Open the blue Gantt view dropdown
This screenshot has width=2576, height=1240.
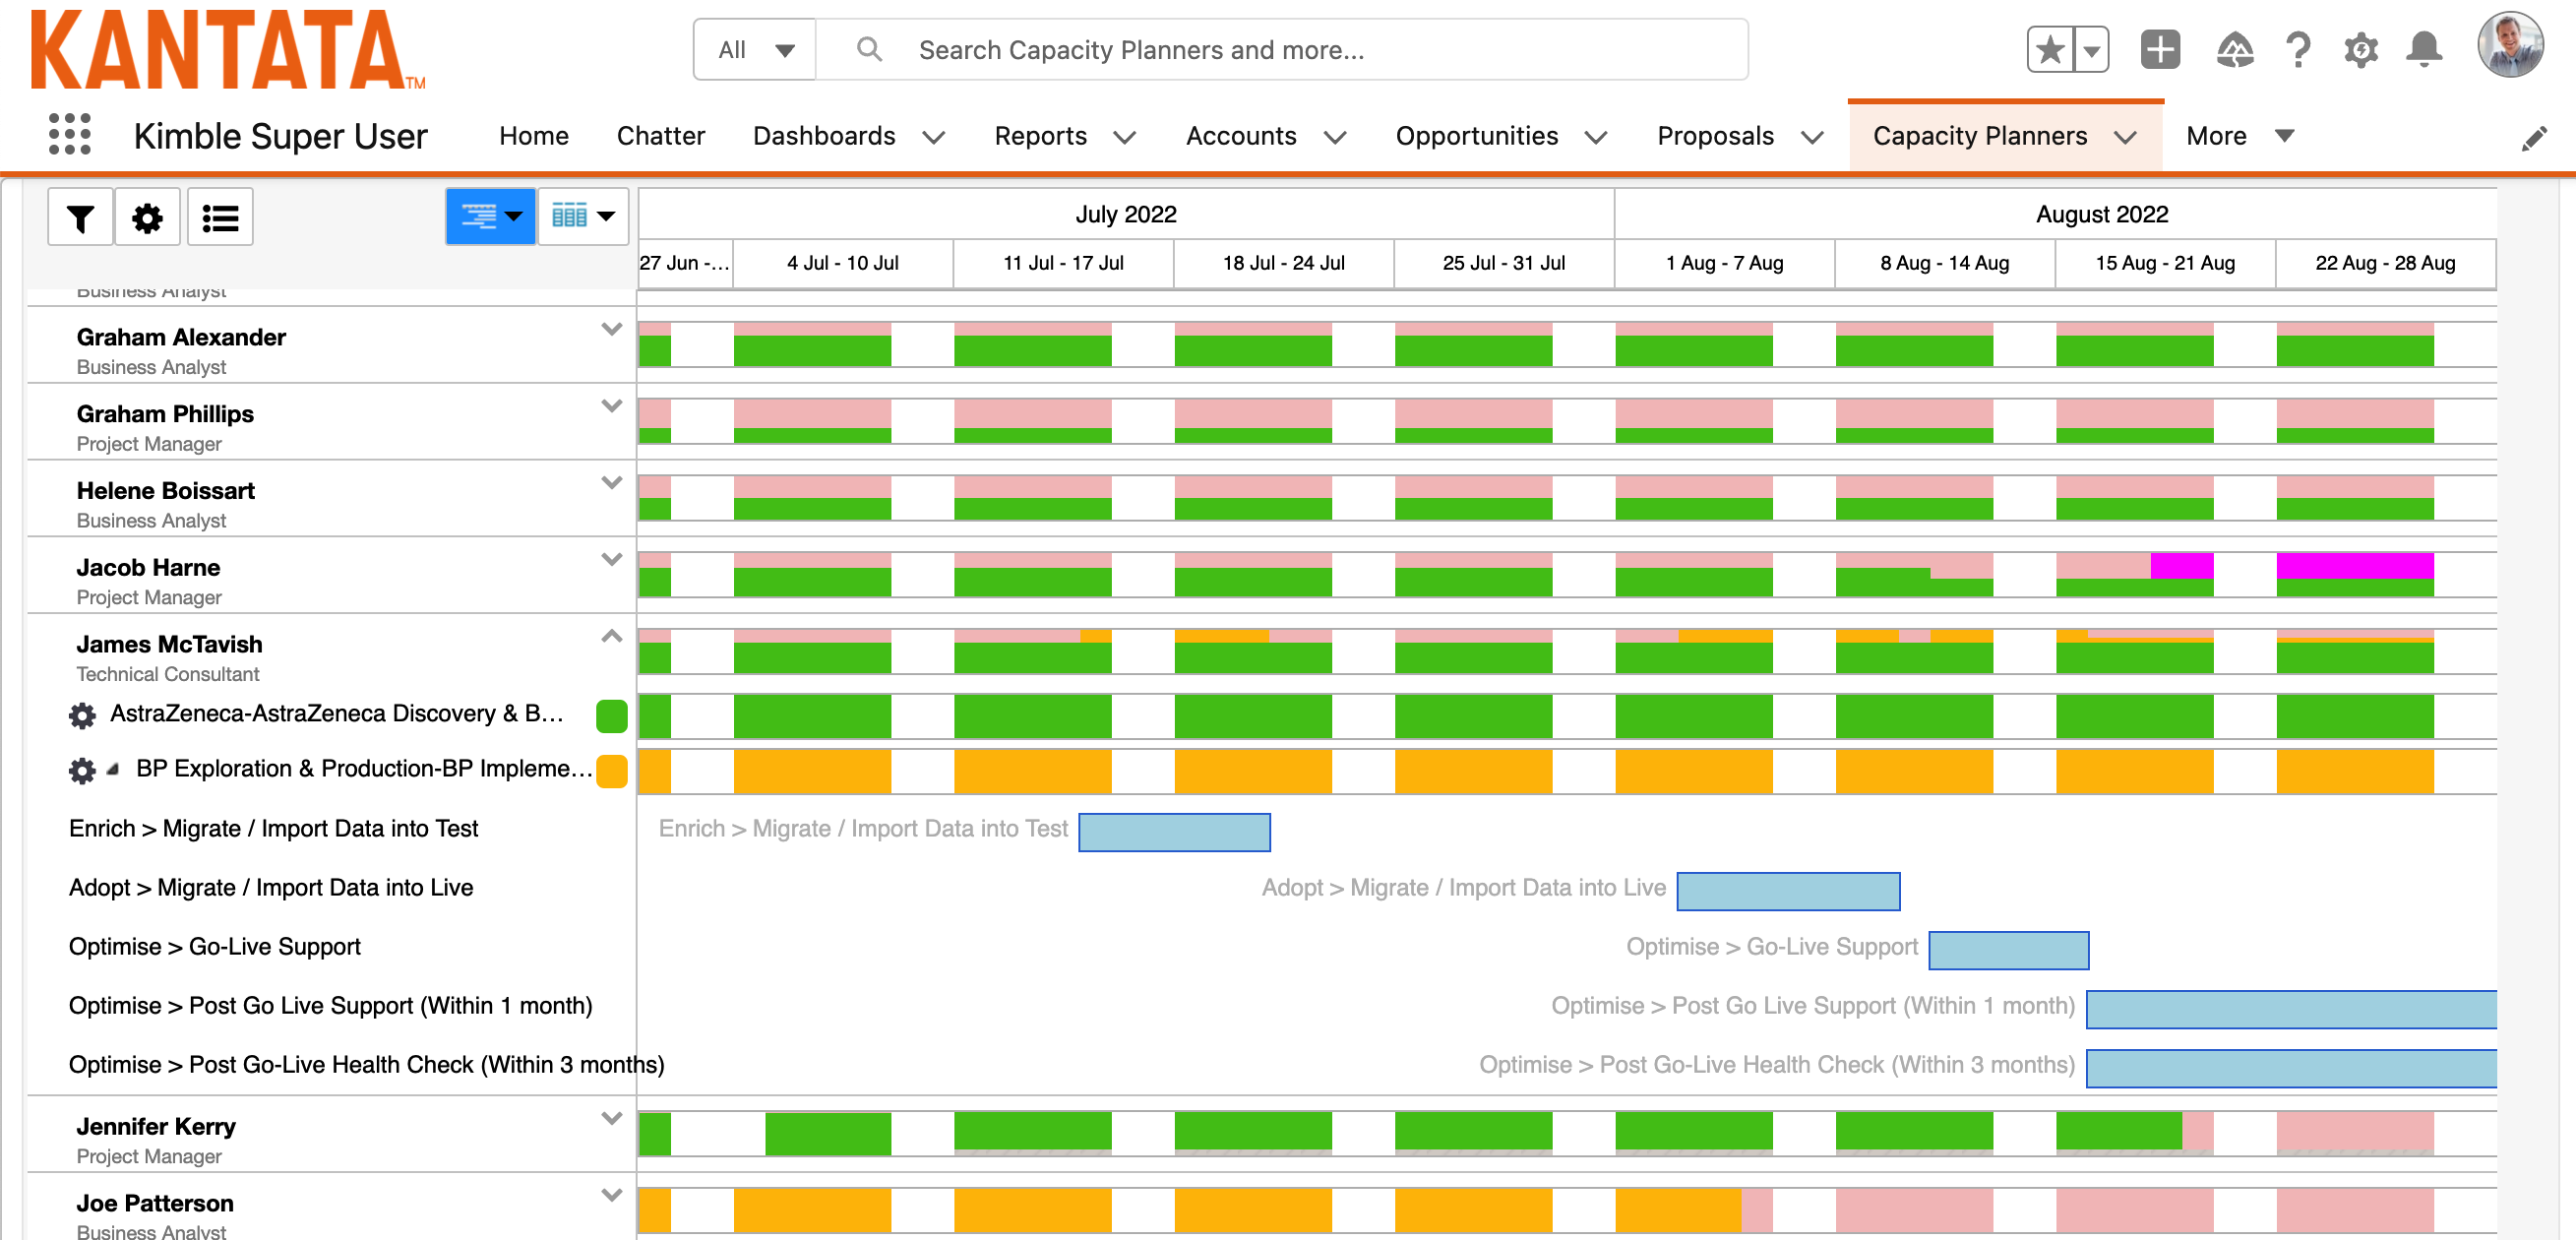pyautogui.click(x=490, y=216)
